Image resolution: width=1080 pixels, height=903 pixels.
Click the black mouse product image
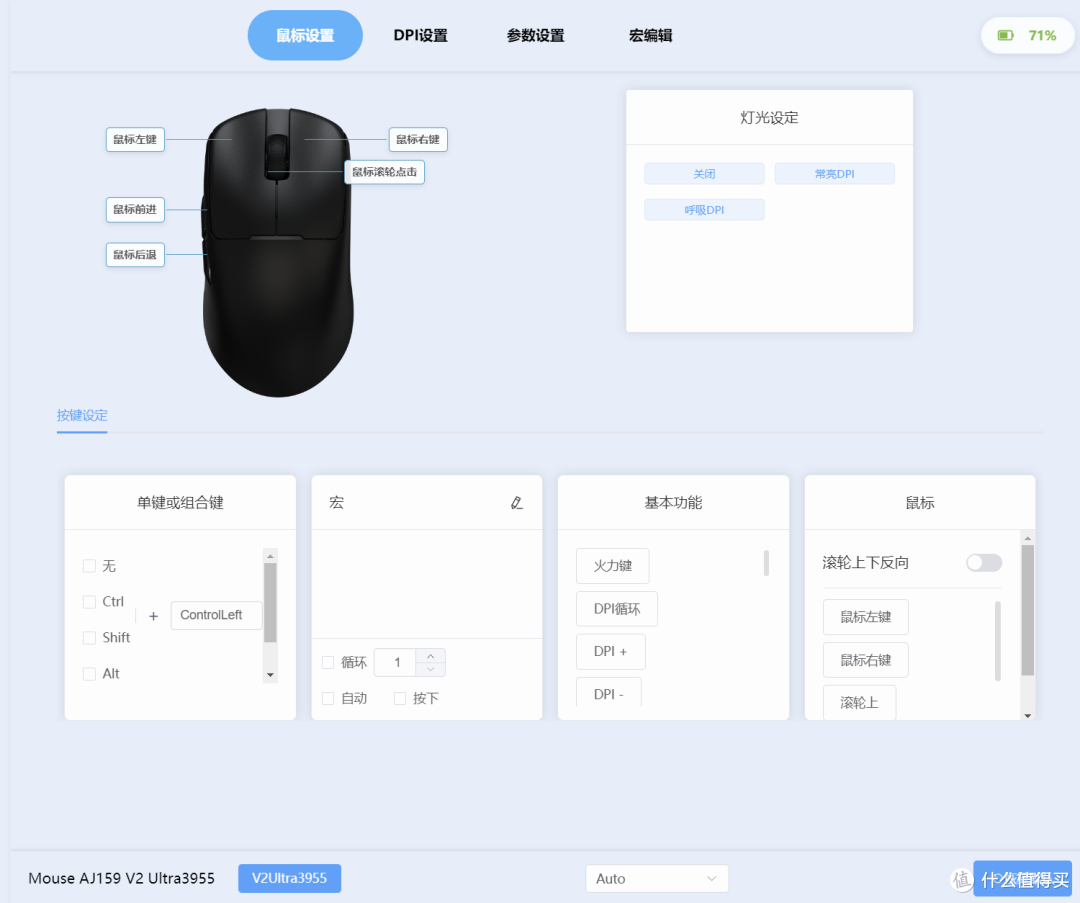(x=278, y=252)
